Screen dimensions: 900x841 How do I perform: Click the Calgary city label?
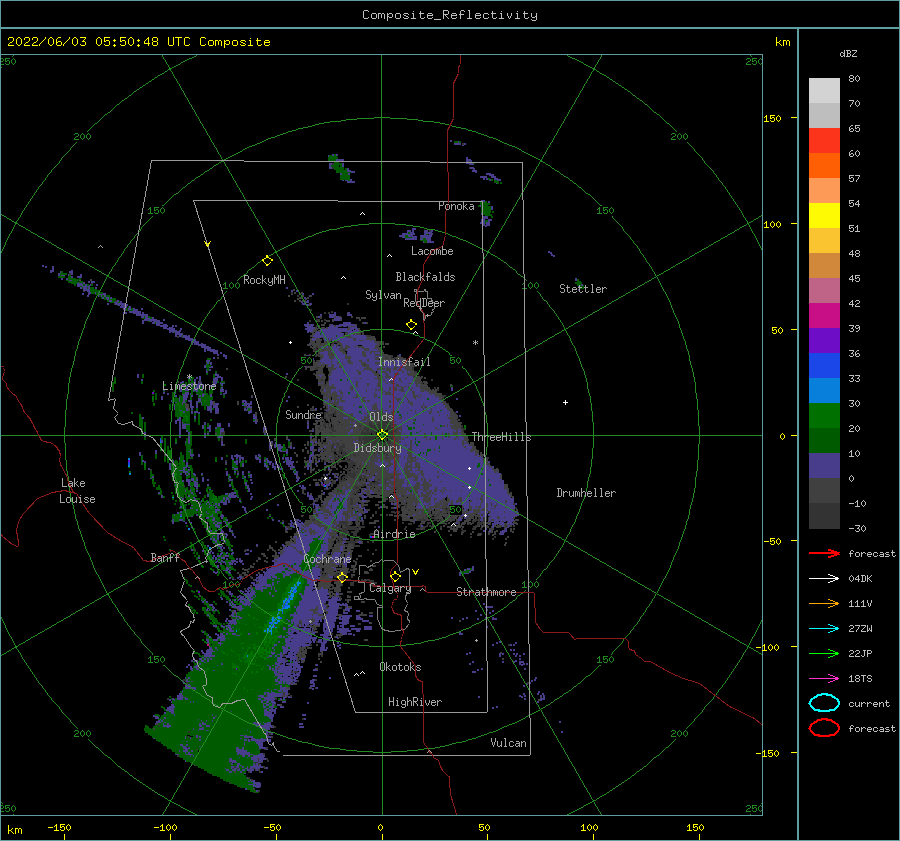pos(390,588)
